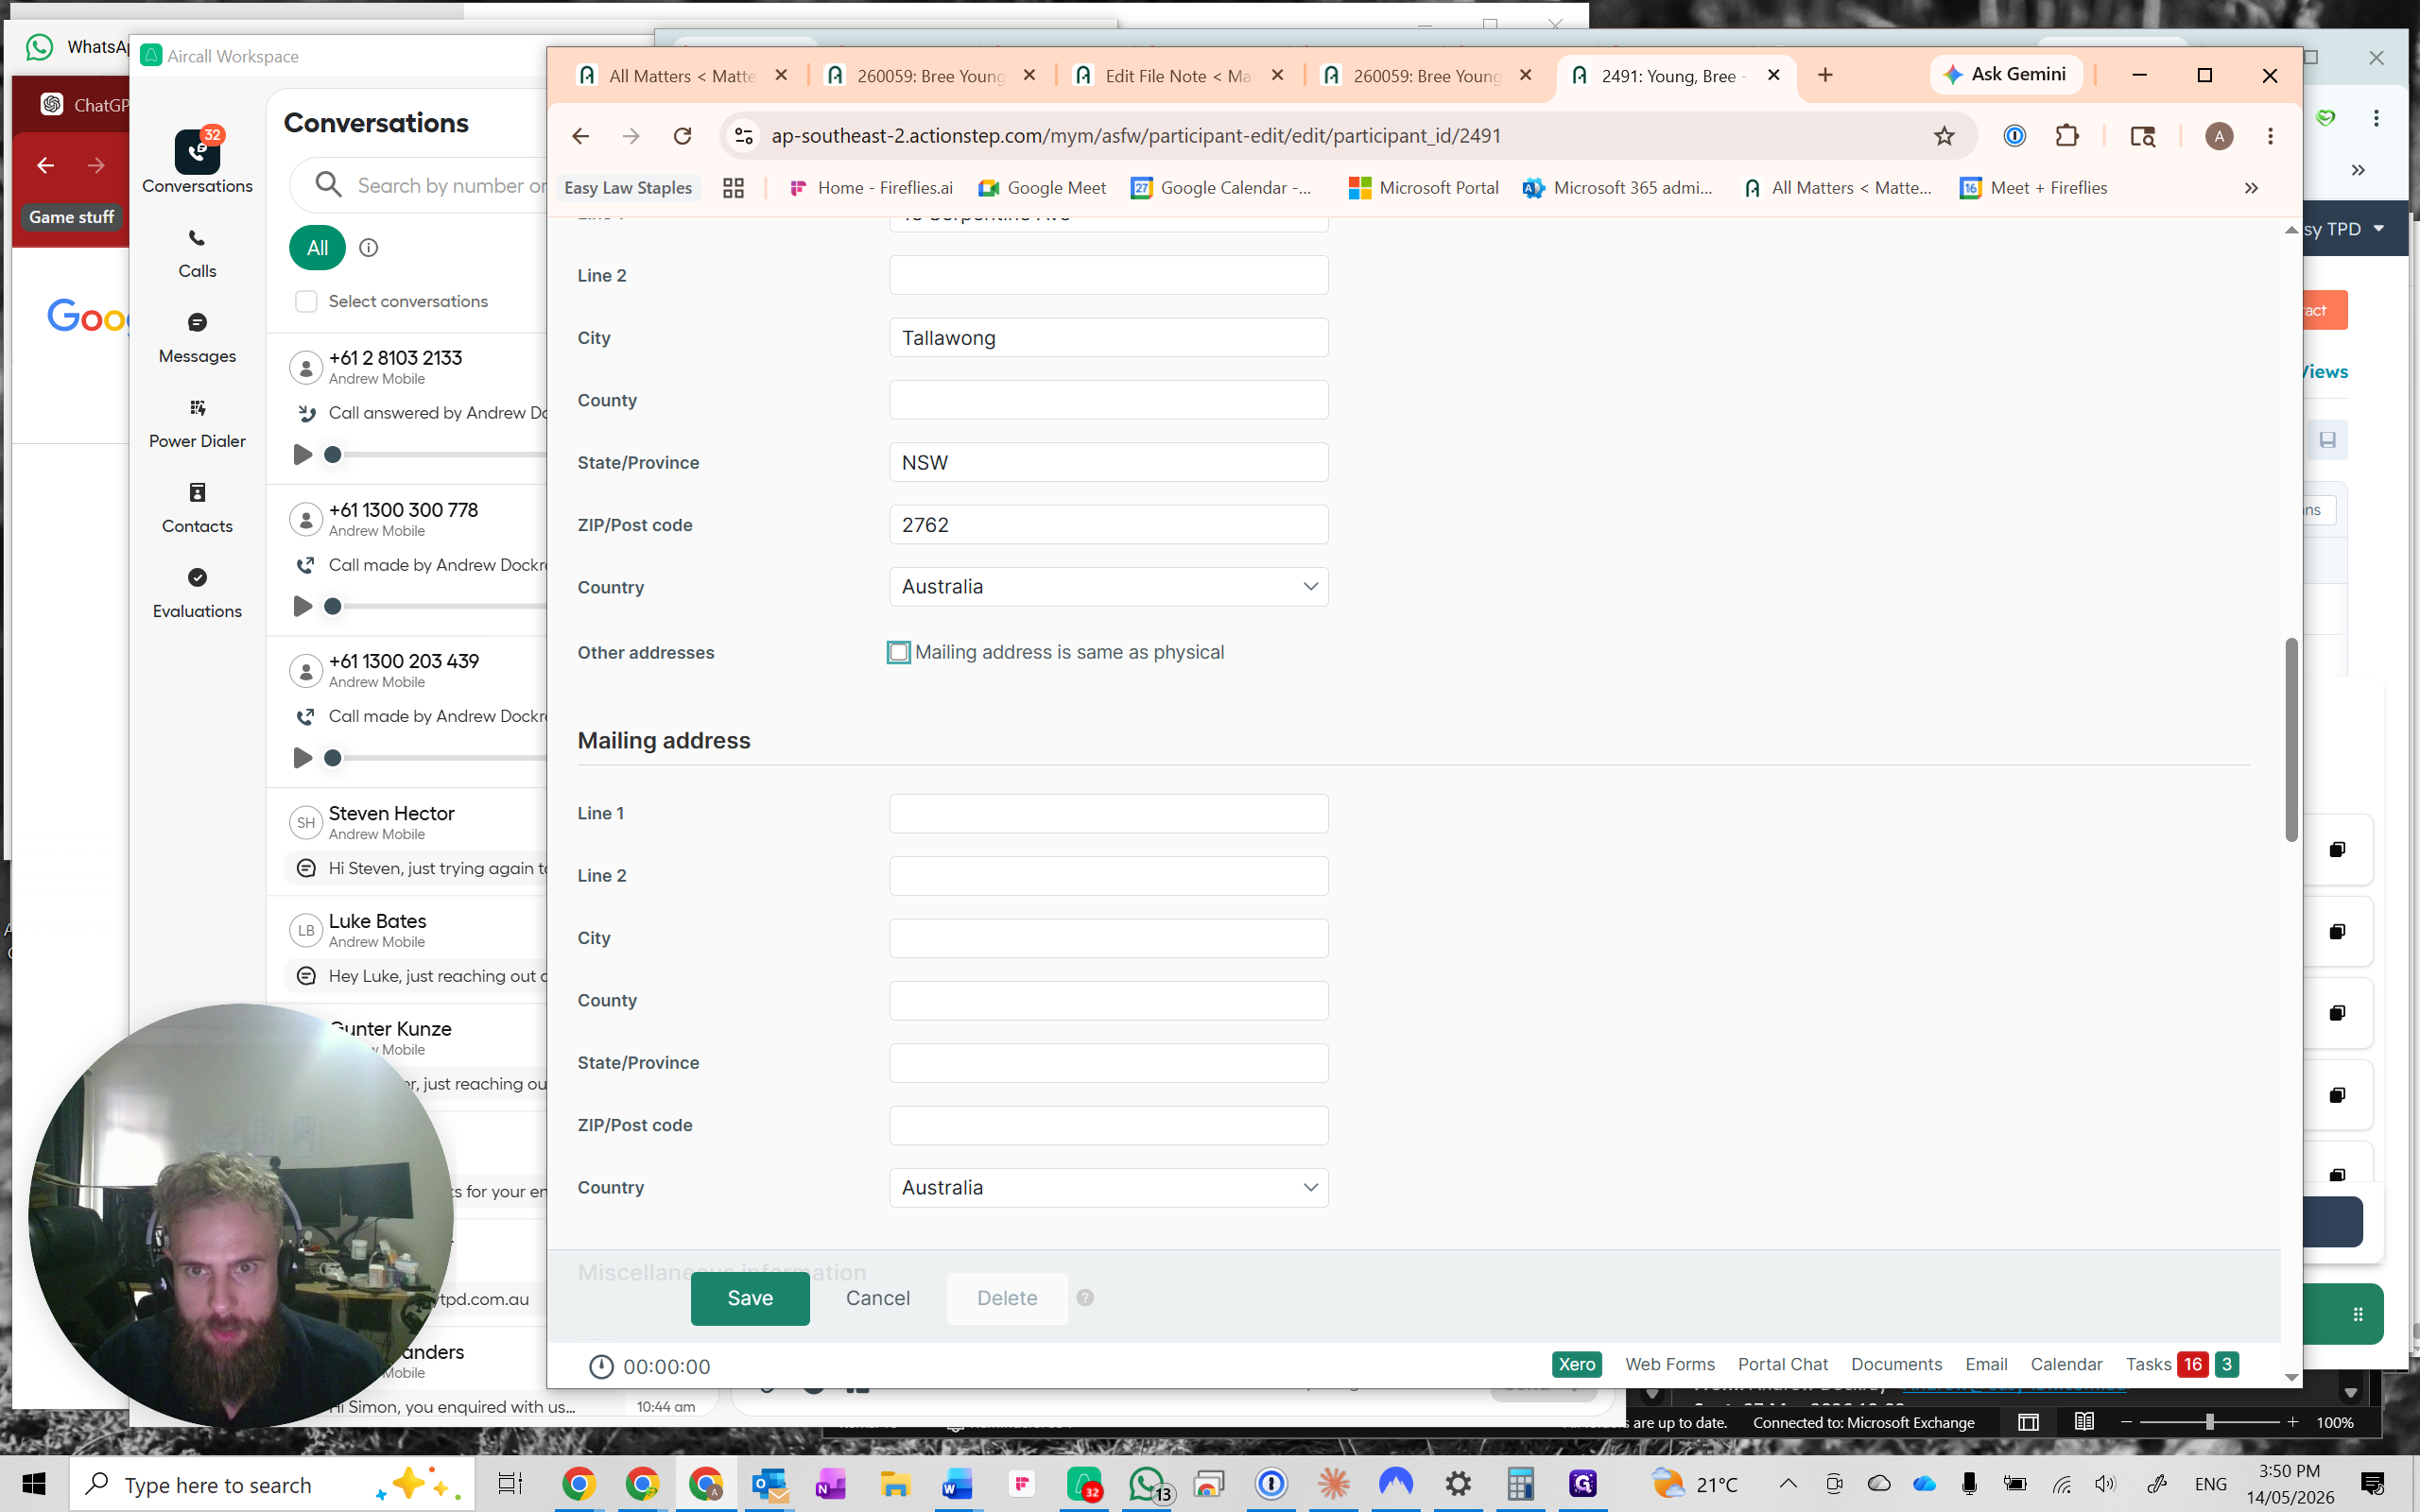This screenshot has height=1512, width=2420.
Task: Open Word from the taskbar
Action: pyautogui.click(x=957, y=1484)
